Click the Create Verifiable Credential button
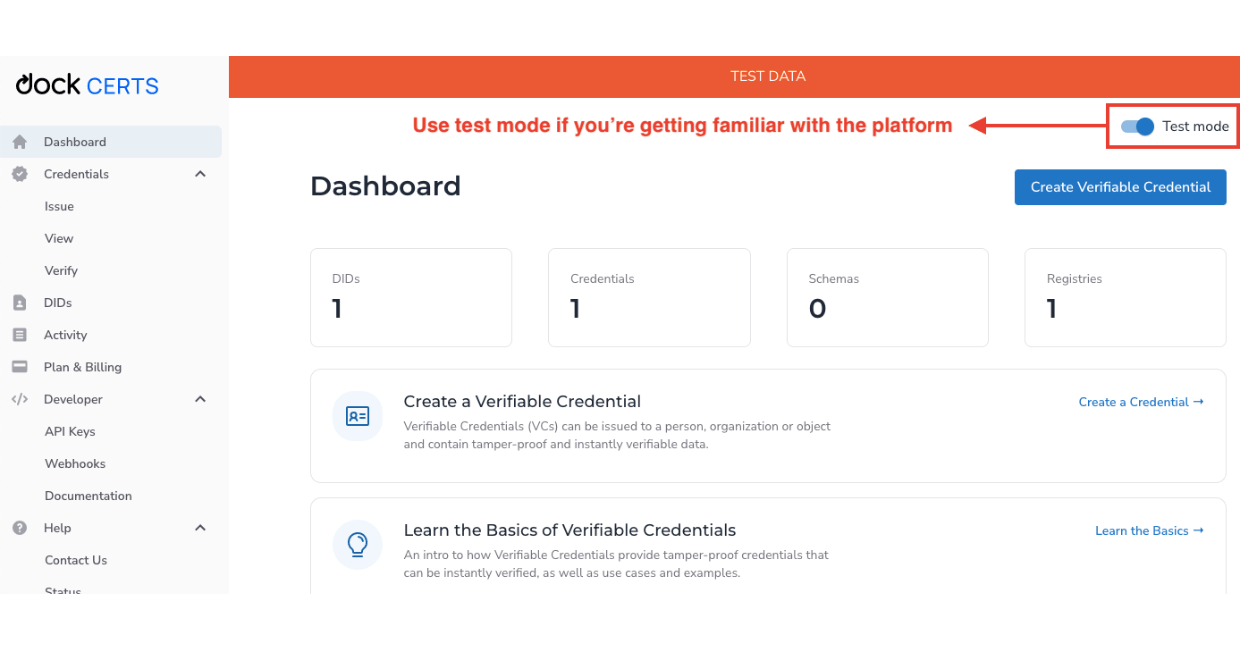The image size is (1240, 650). (x=1120, y=187)
